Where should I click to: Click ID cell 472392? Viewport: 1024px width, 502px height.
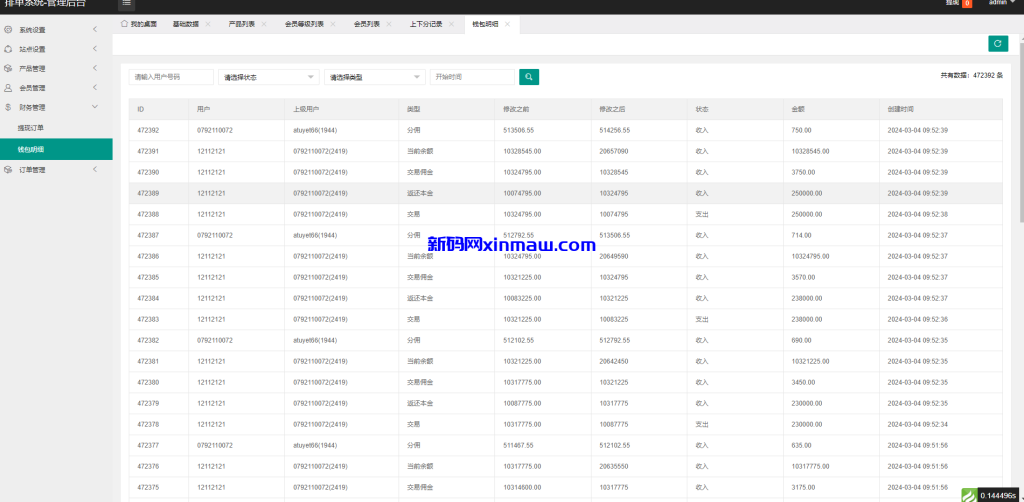point(148,131)
